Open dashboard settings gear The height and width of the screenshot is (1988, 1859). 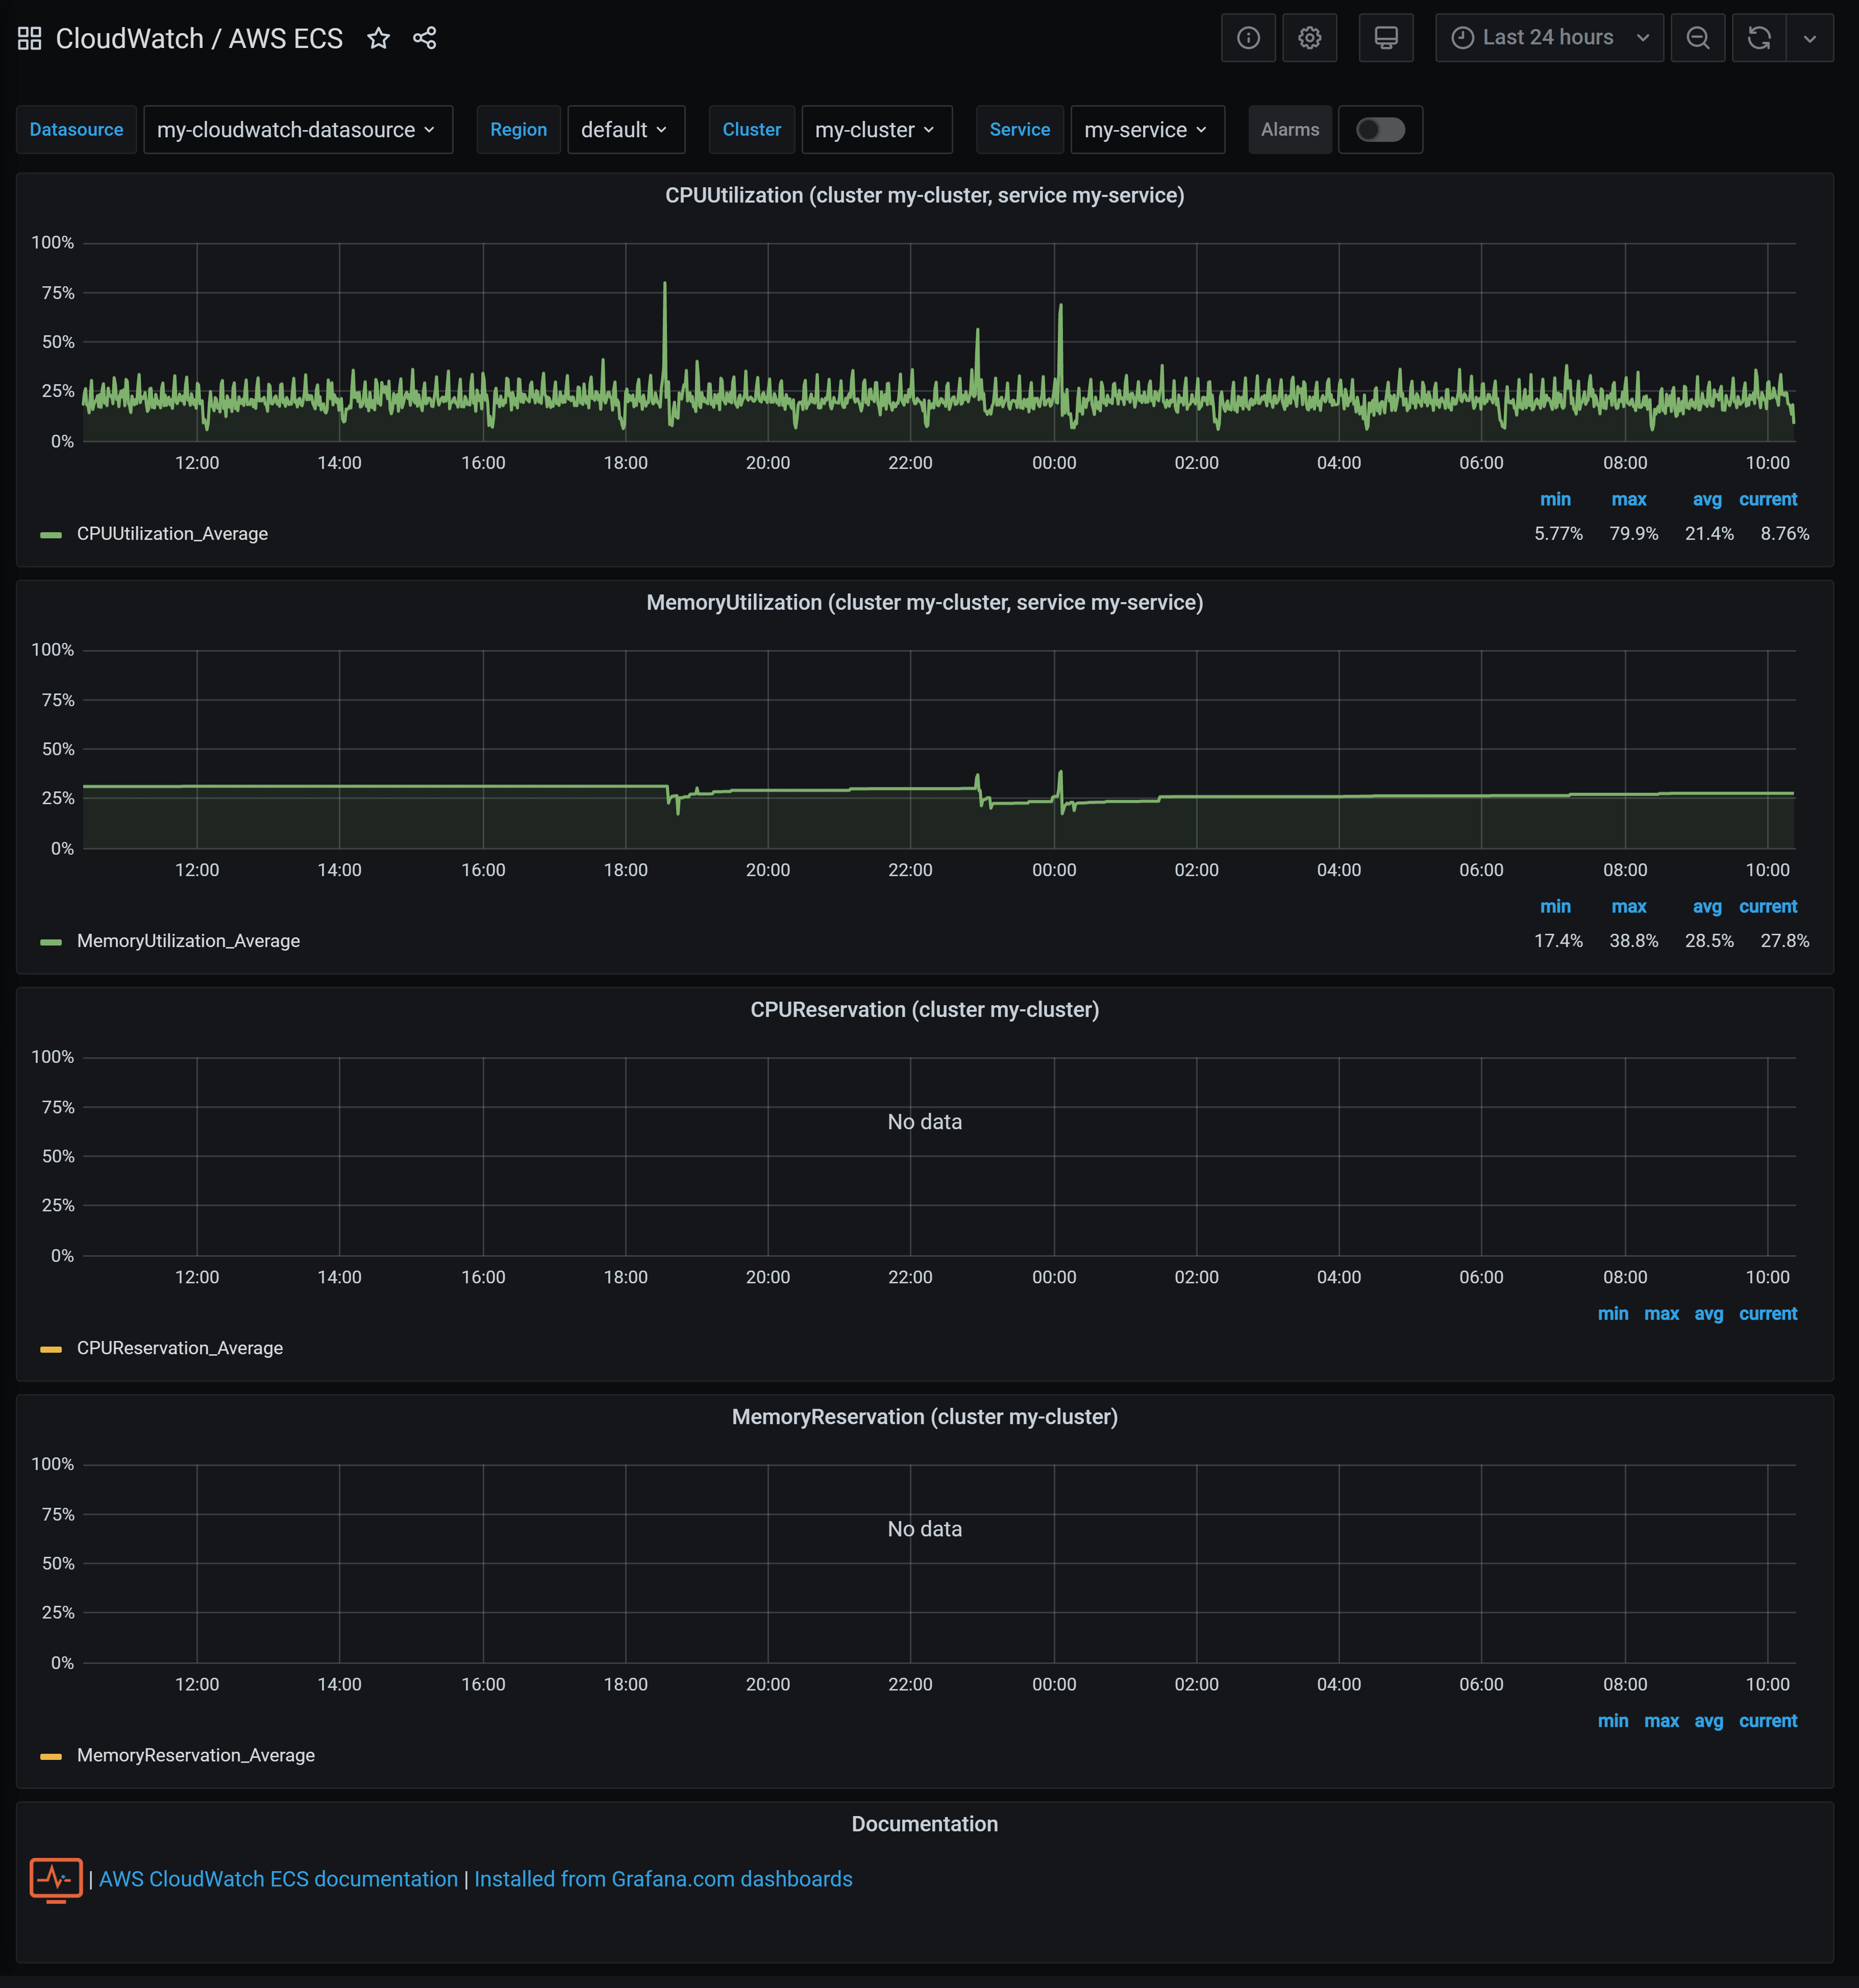click(x=1309, y=38)
